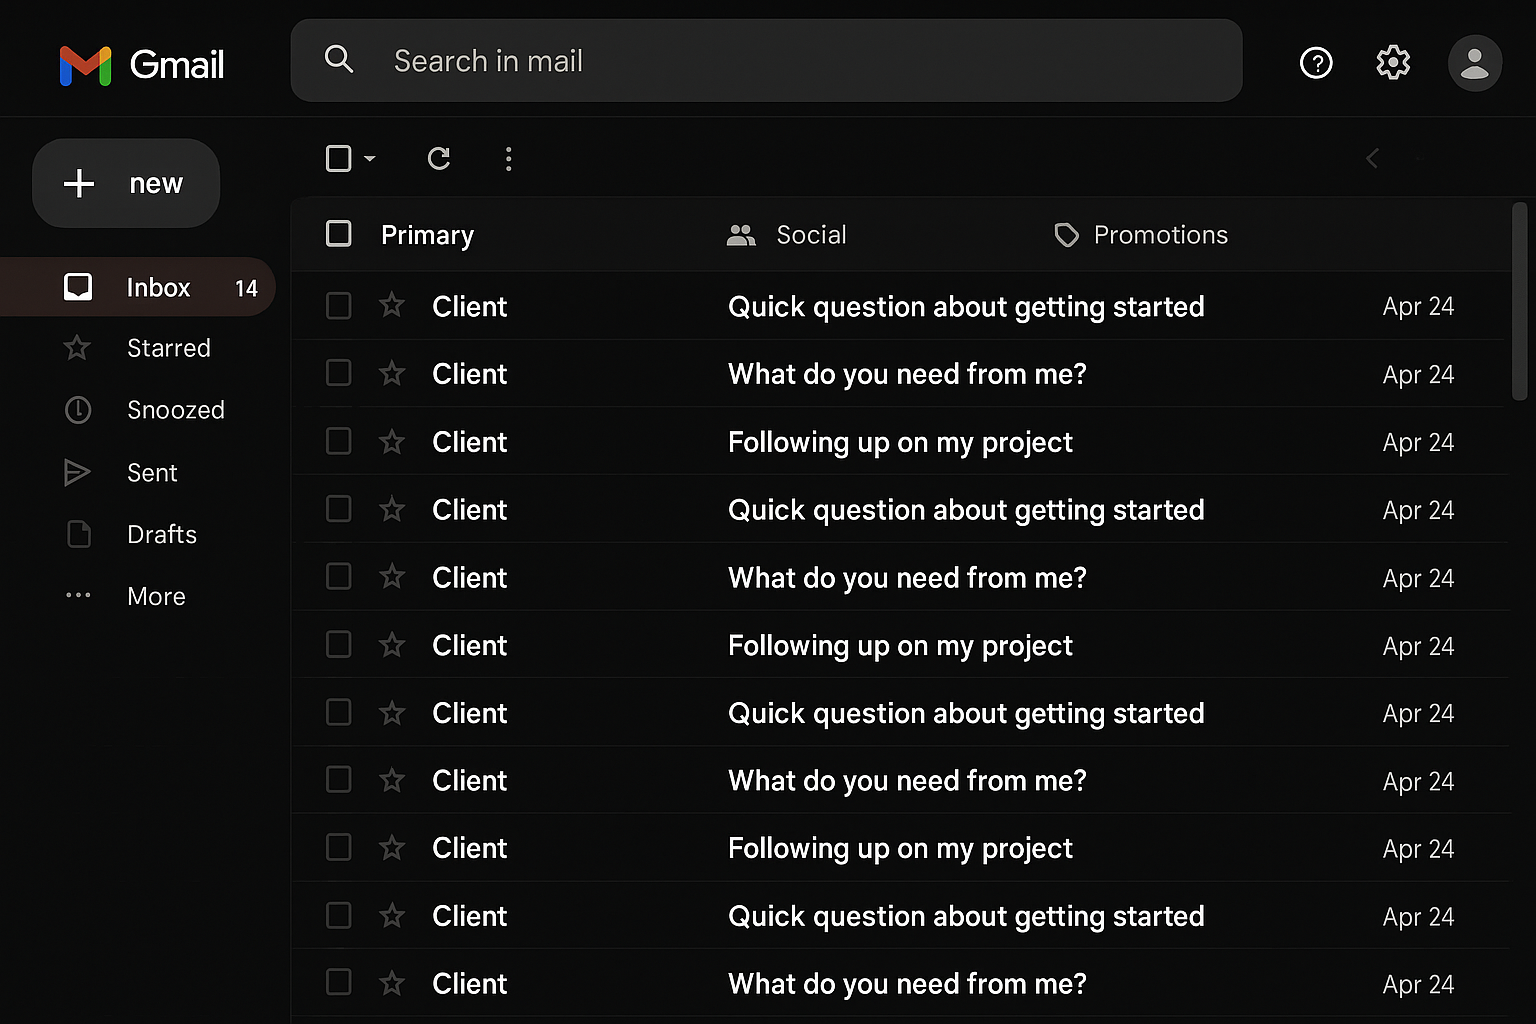Expand More in the sidebar
The height and width of the screenshot is (1024, 1536).
[155, 595]
